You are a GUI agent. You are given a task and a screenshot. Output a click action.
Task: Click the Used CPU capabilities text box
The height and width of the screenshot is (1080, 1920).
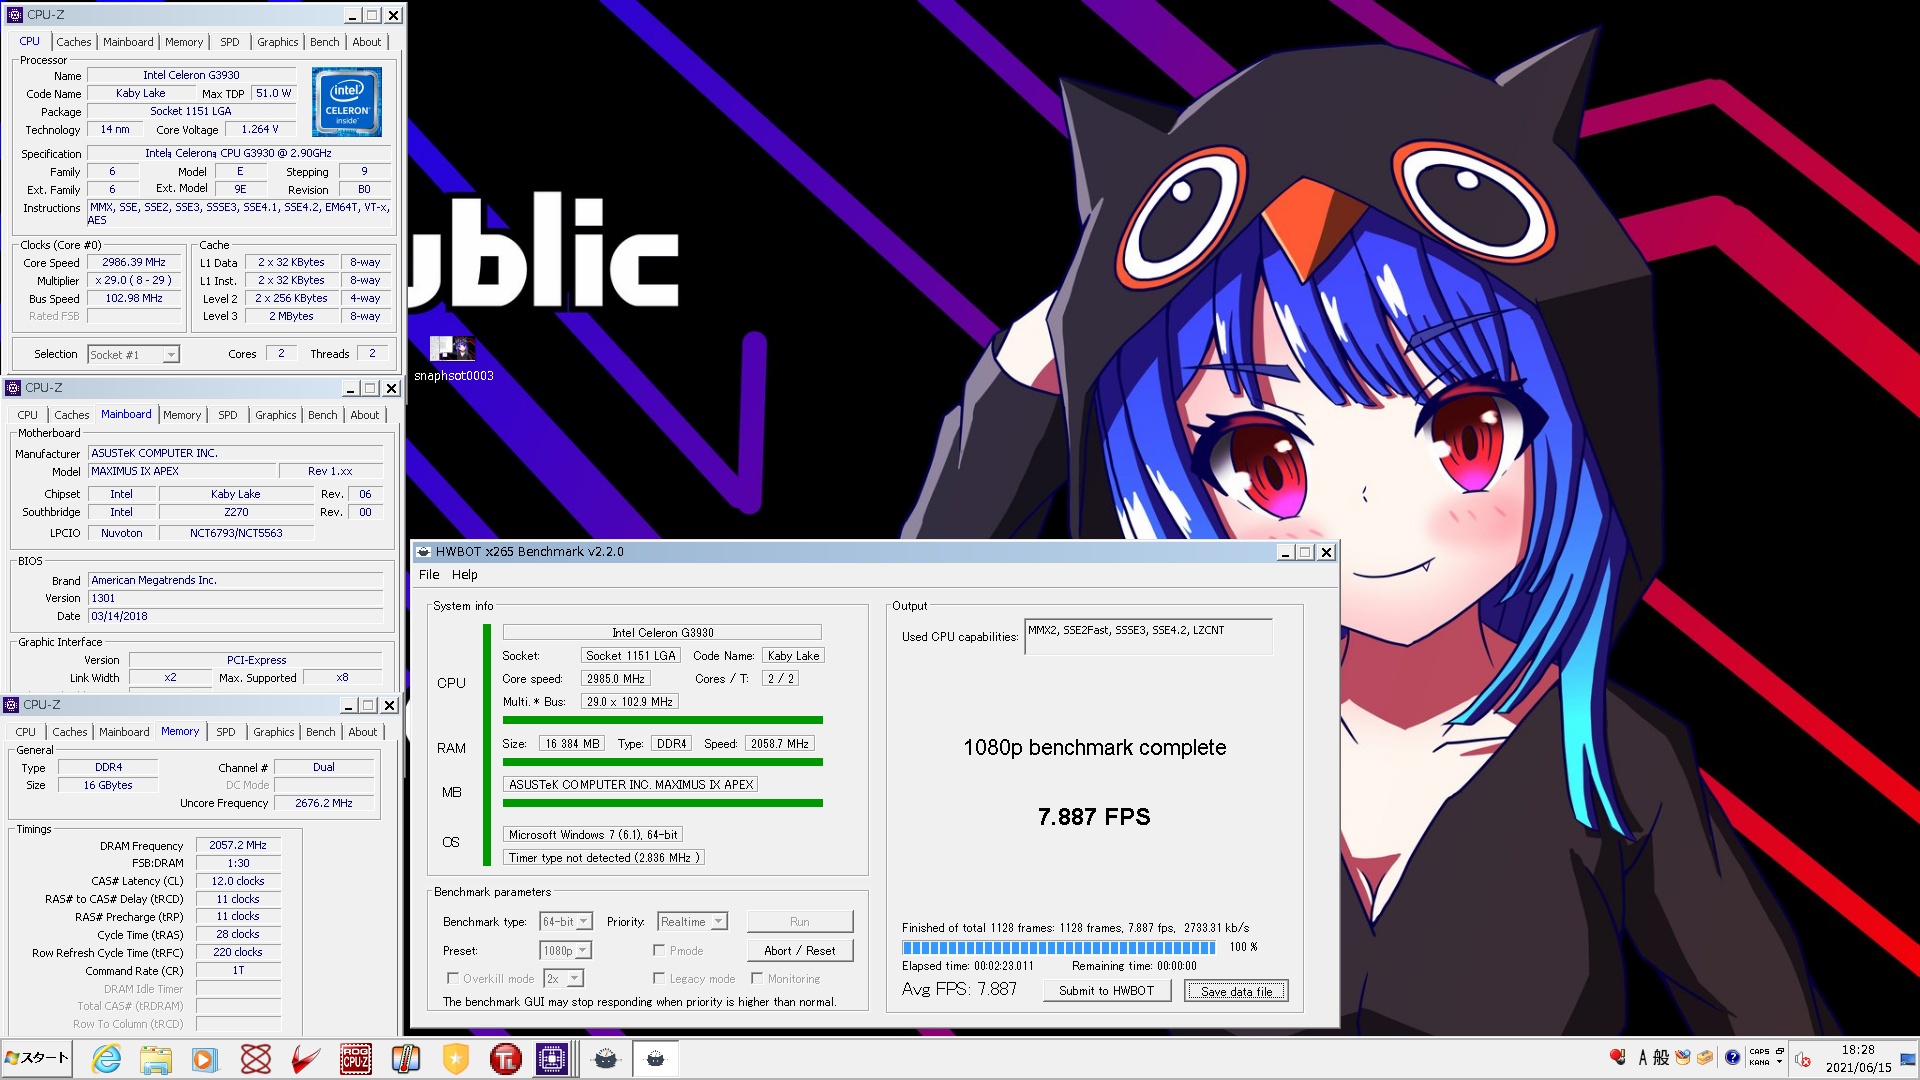tap(1148, 637)
